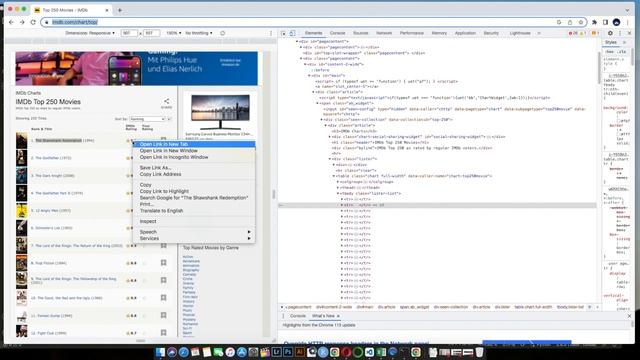This screenshot has width=640, height=360.
Task: Add Pulp Fiction to watchlist bookmark
Action: coord(164,263)
